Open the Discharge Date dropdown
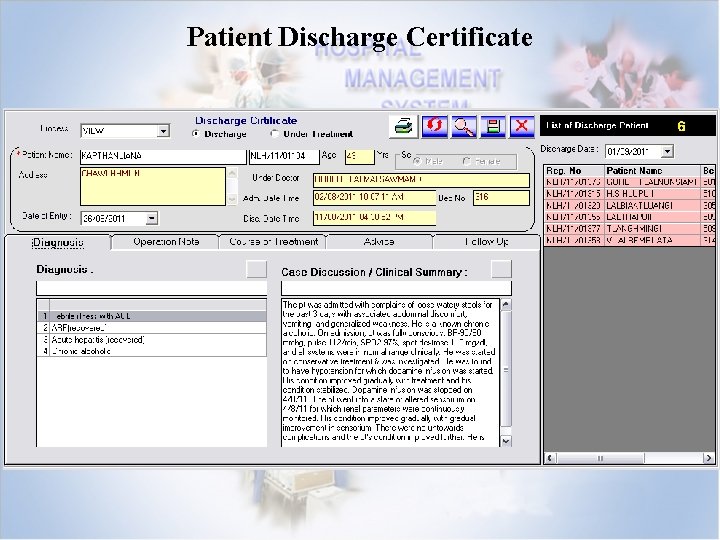Screen dimensions: 720x540 (668, 151)
